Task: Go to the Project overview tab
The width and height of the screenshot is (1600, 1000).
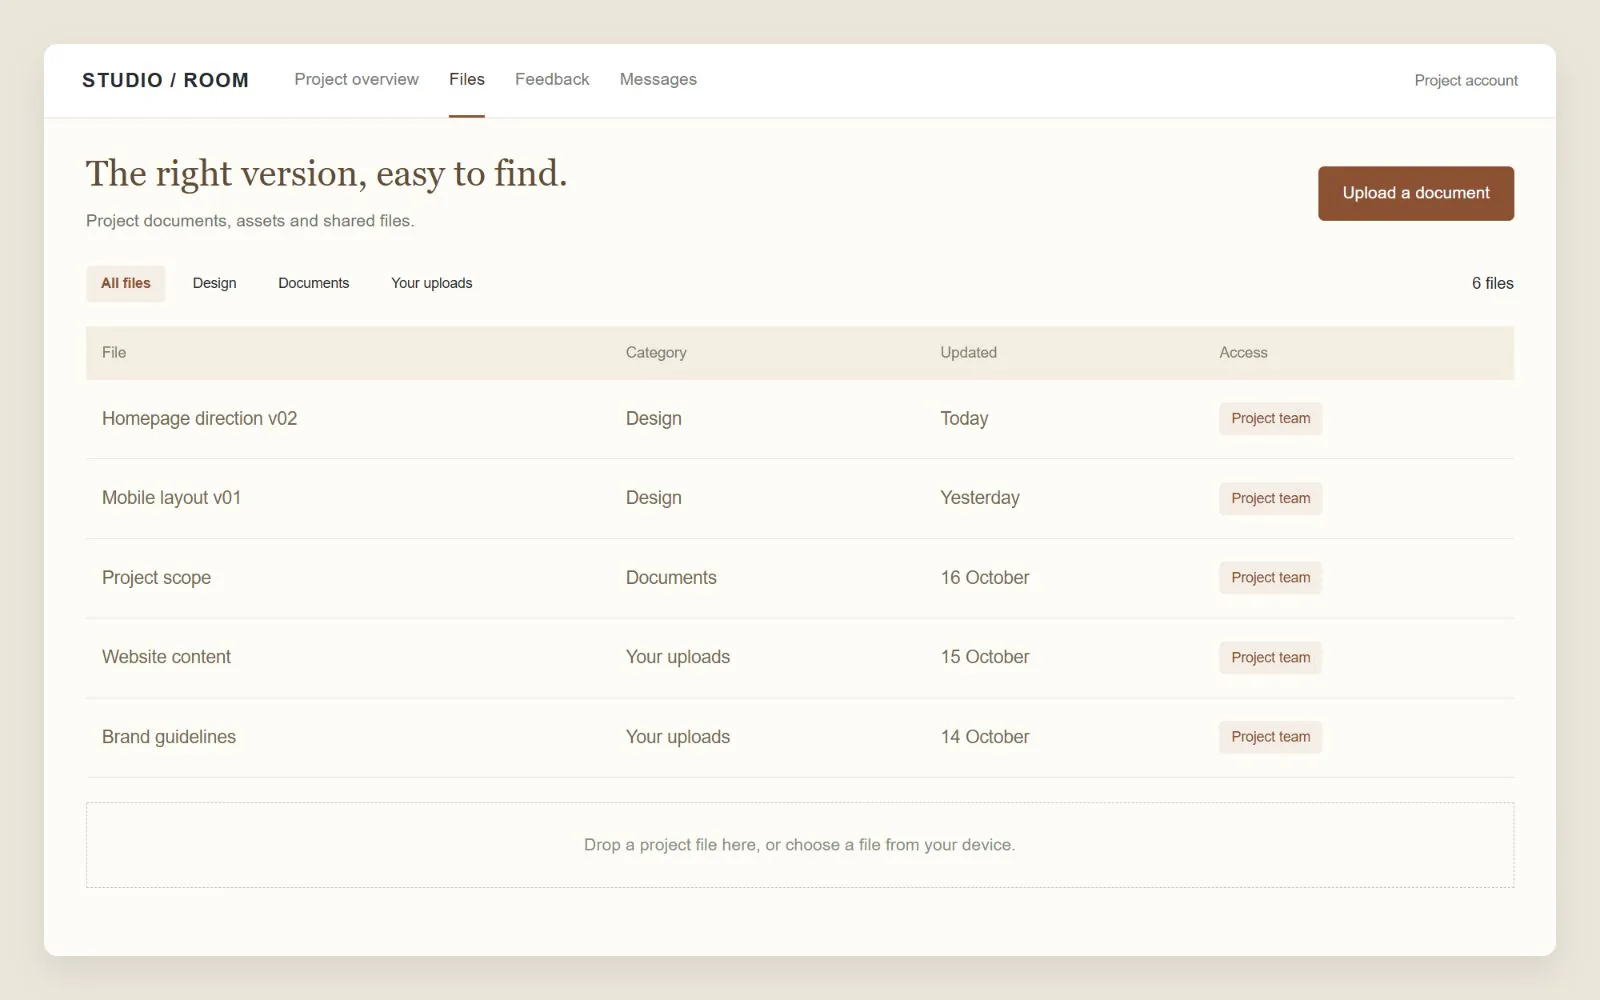Action: click(x=356, y=79)
